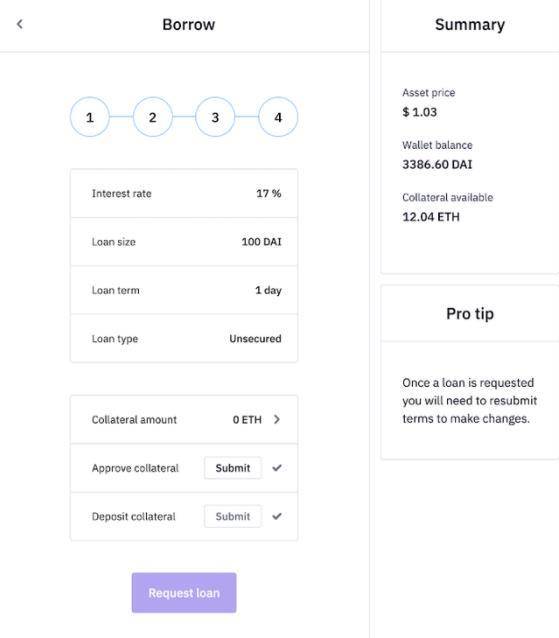Select the Loan size row
The width and height of the screenshot is (559, 638).
click(x=184, y=242)
